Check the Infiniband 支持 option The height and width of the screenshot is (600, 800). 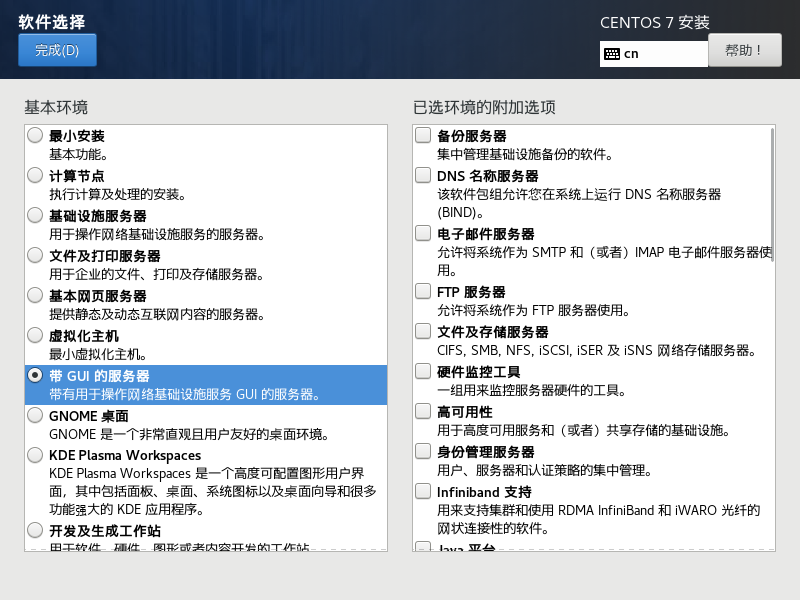coord(421,492)
